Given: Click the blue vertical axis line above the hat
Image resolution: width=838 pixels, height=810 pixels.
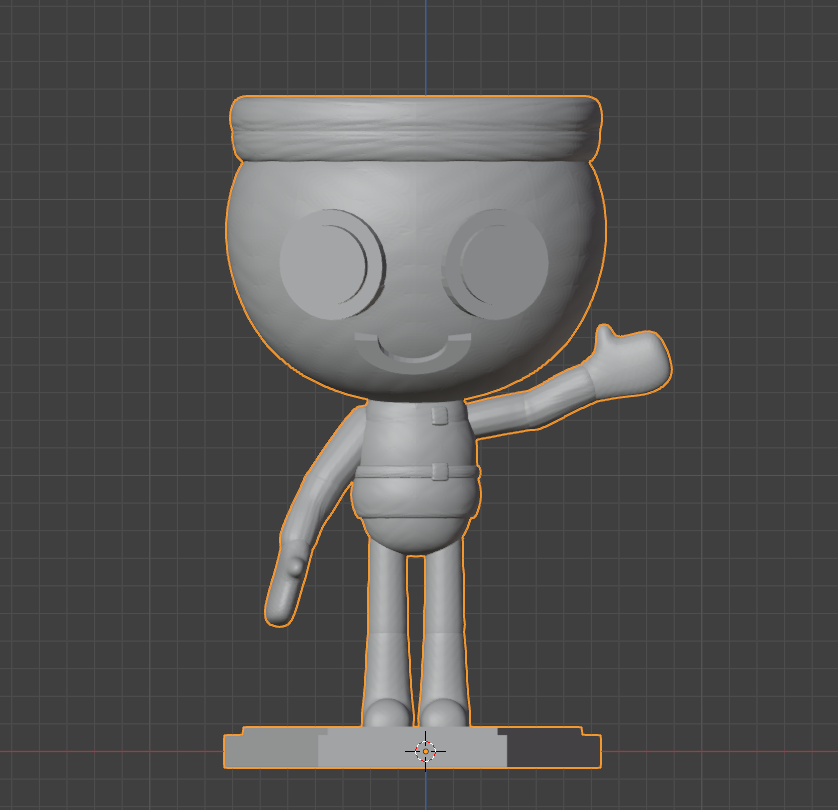Looking at the screenshot, I should click(x=425, y=45).
